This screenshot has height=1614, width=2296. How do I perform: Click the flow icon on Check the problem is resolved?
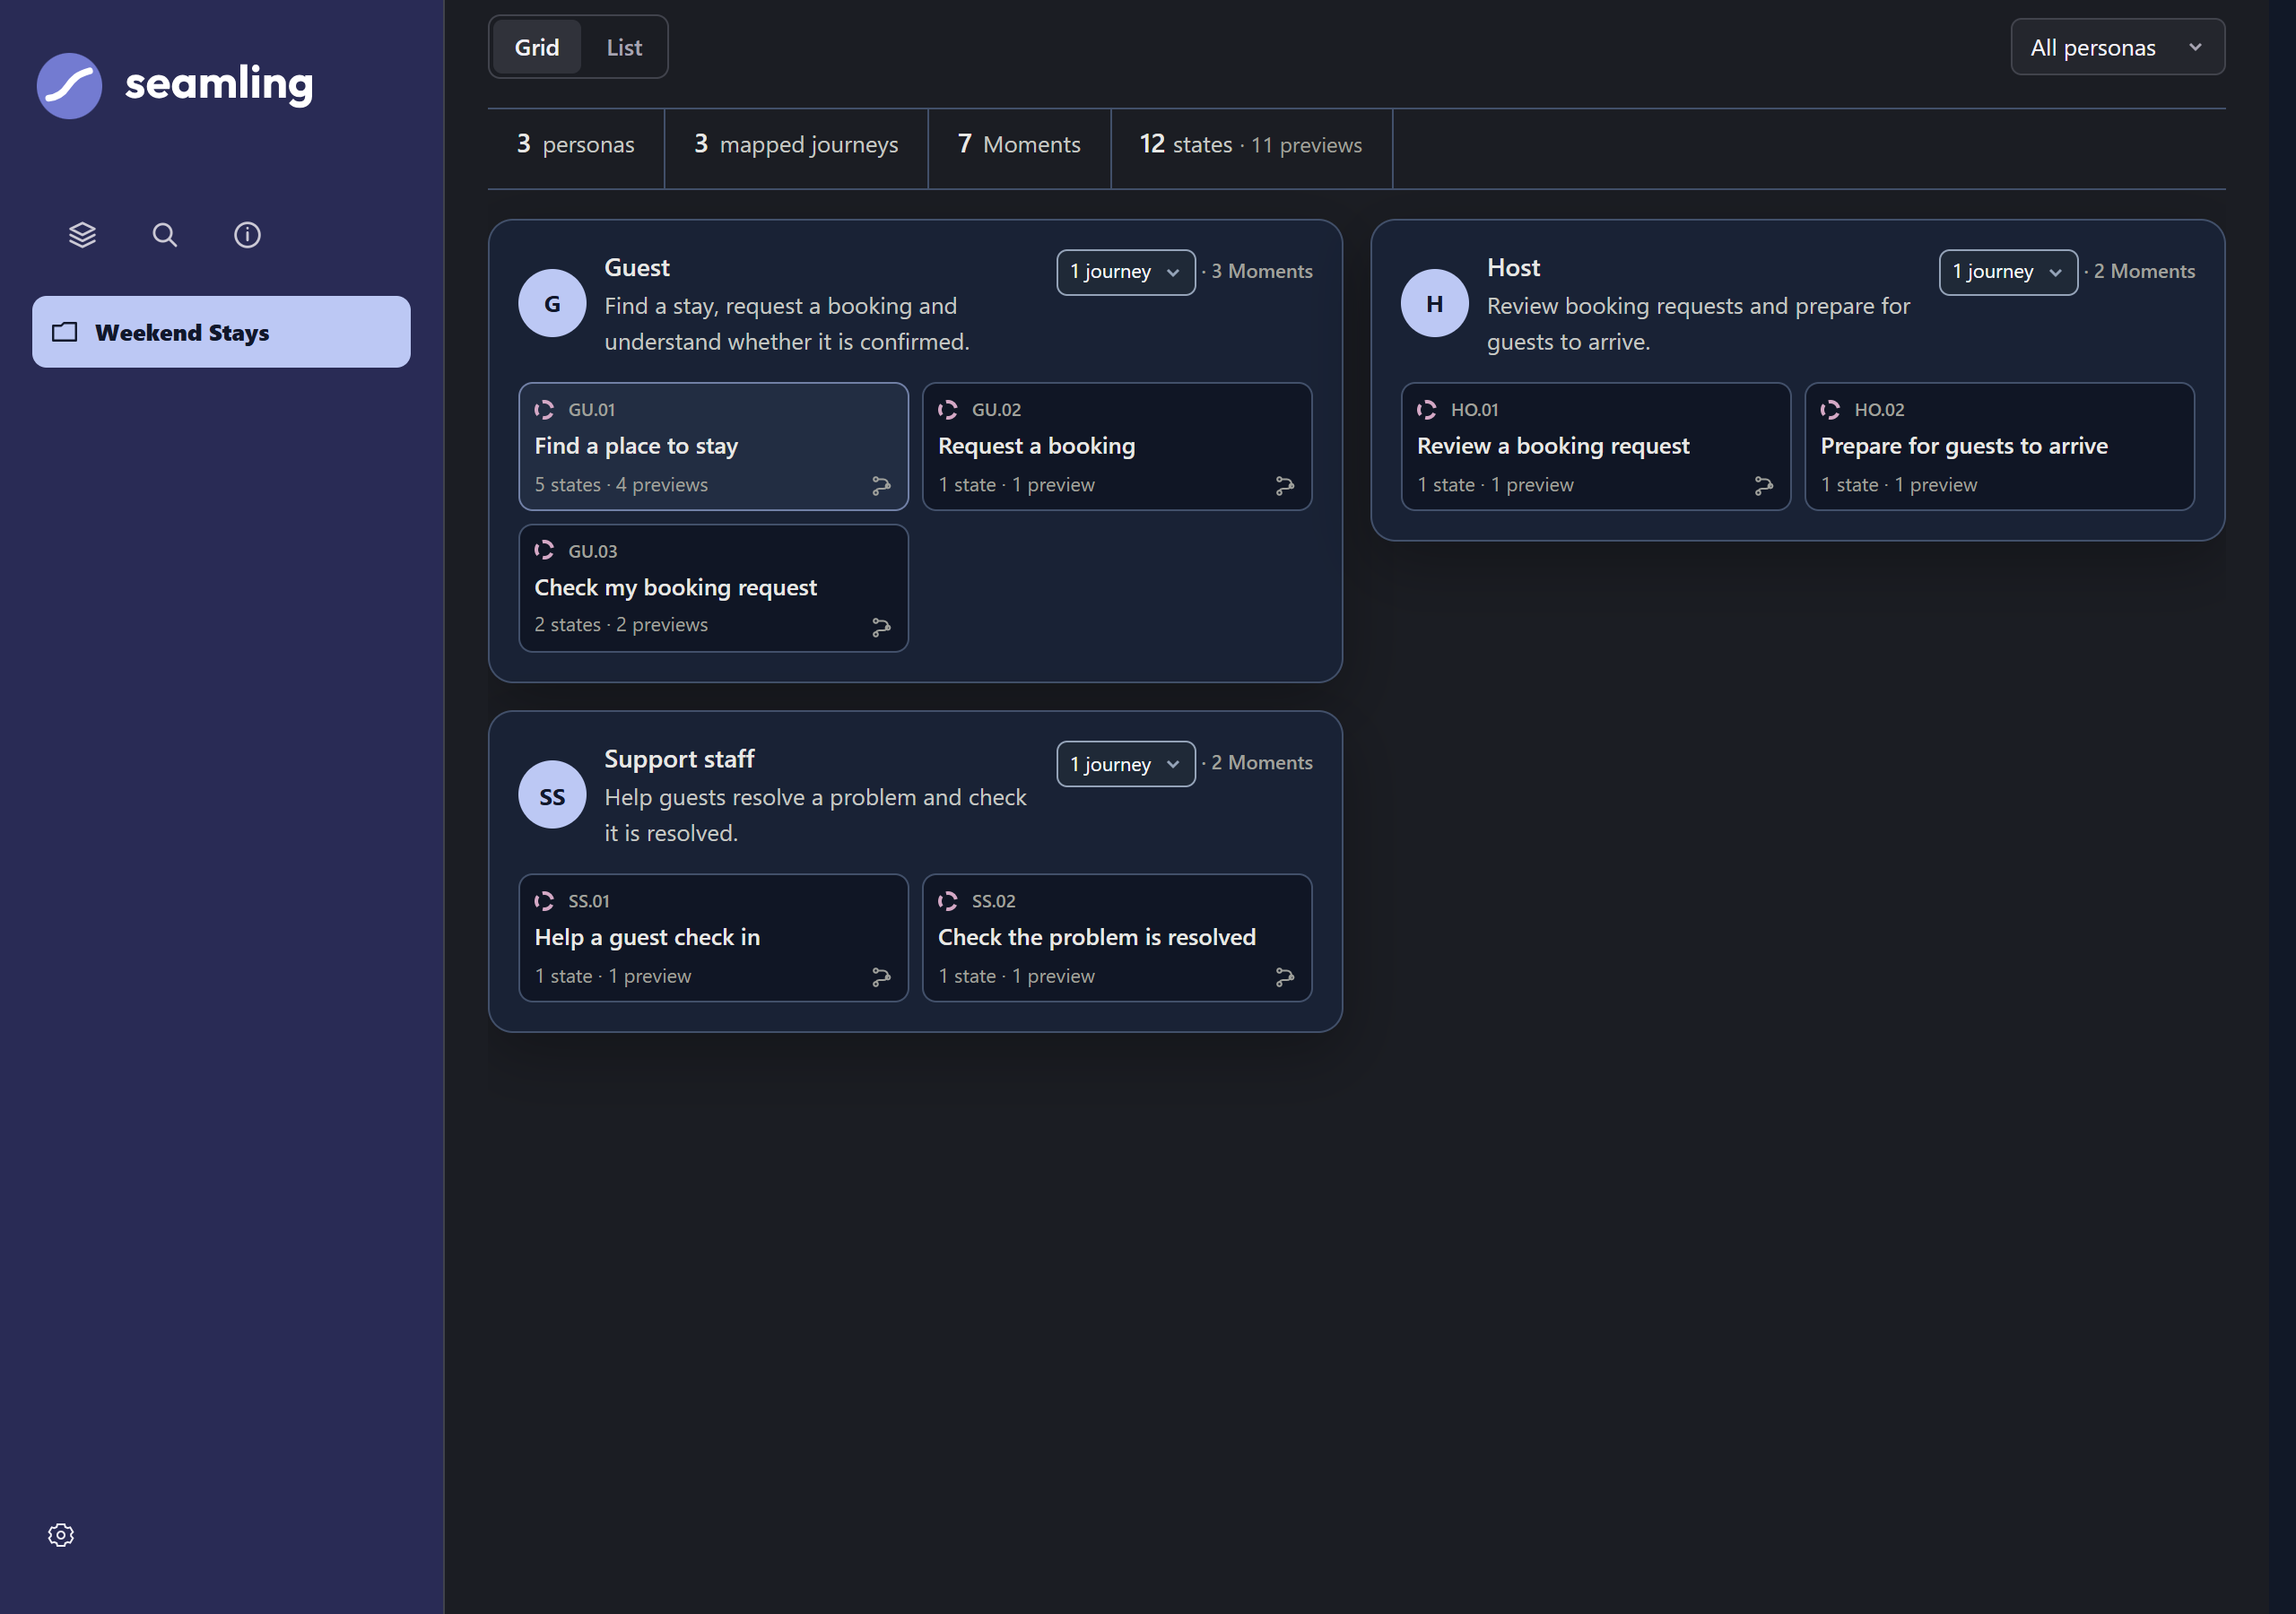pyautogui.click(x=1285, y=977)
